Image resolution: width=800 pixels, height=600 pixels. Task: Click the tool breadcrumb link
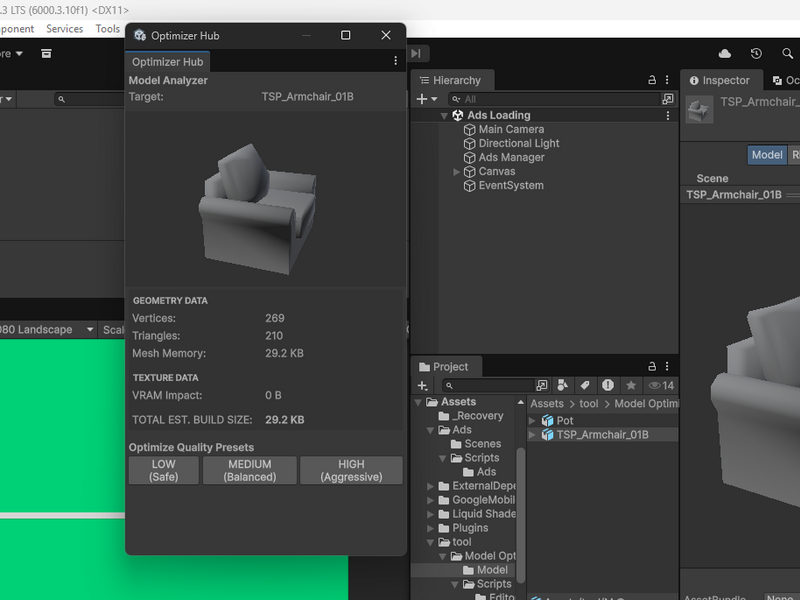(x=588, y=404)
